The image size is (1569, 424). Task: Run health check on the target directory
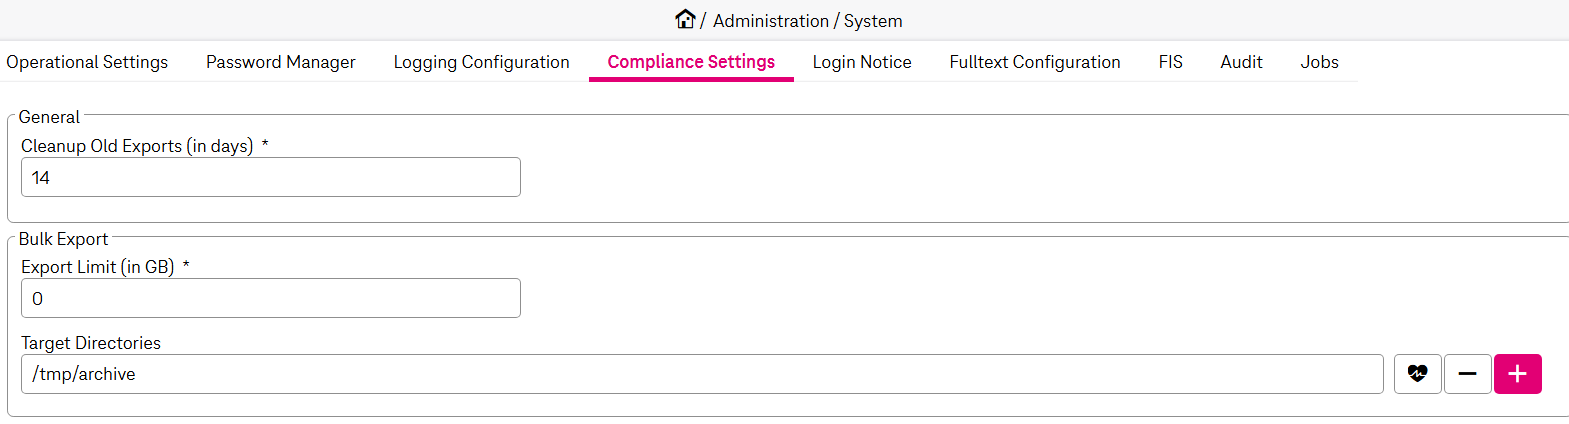[x=1417, y=374]
